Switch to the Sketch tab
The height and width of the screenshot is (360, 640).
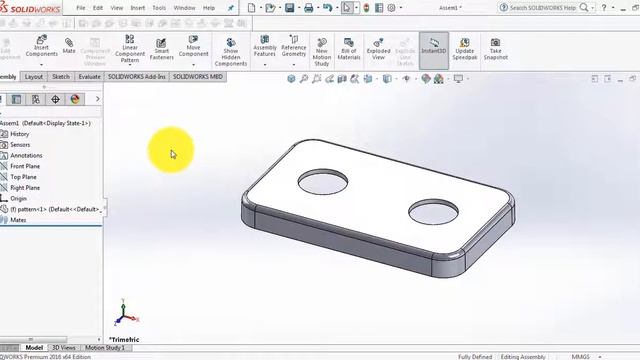[61, 77]
